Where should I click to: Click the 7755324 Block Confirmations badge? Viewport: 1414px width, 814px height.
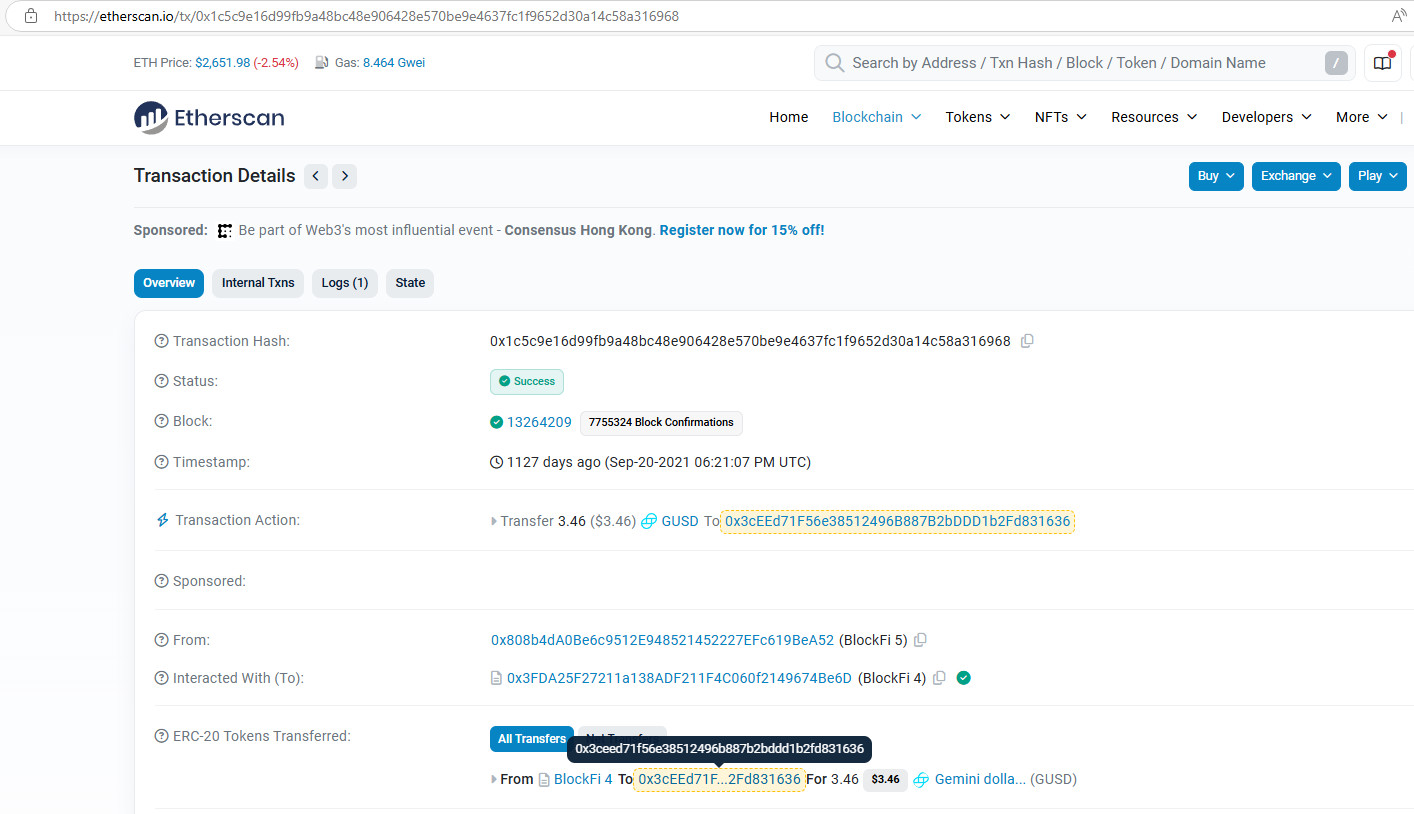[x=661, y=422]
